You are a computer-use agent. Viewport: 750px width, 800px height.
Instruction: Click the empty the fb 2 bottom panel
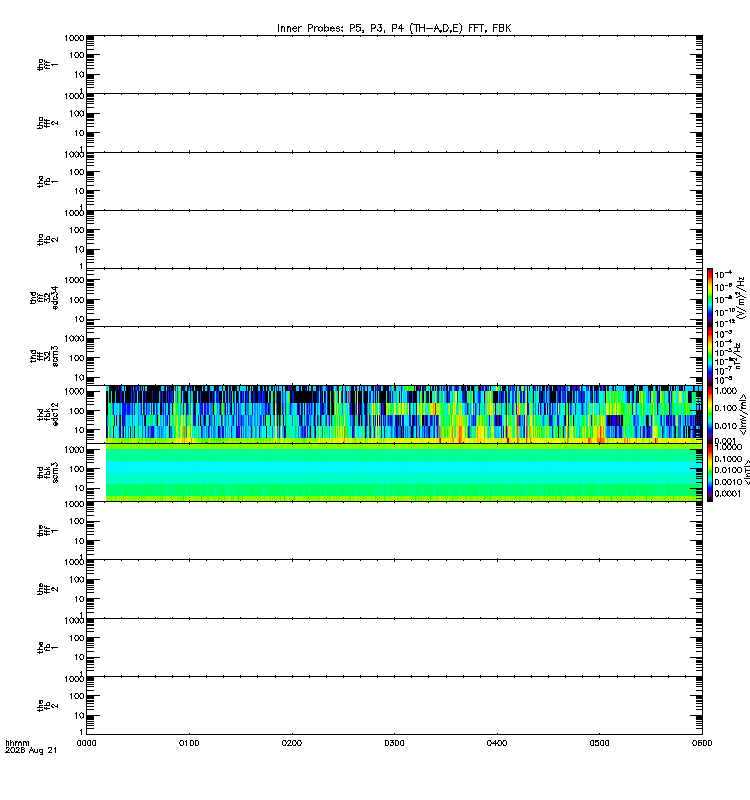(394, 706)
